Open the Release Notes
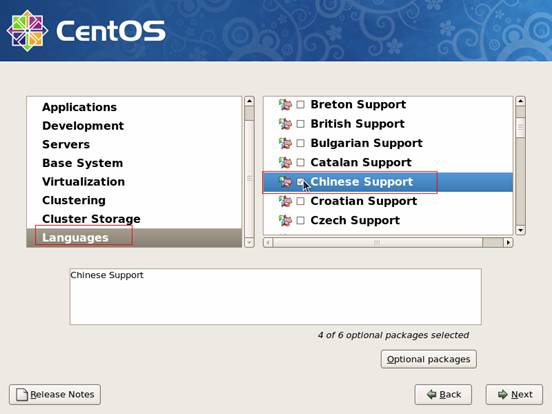Screen dimensions: 552x414 click(x=55, y=394)
